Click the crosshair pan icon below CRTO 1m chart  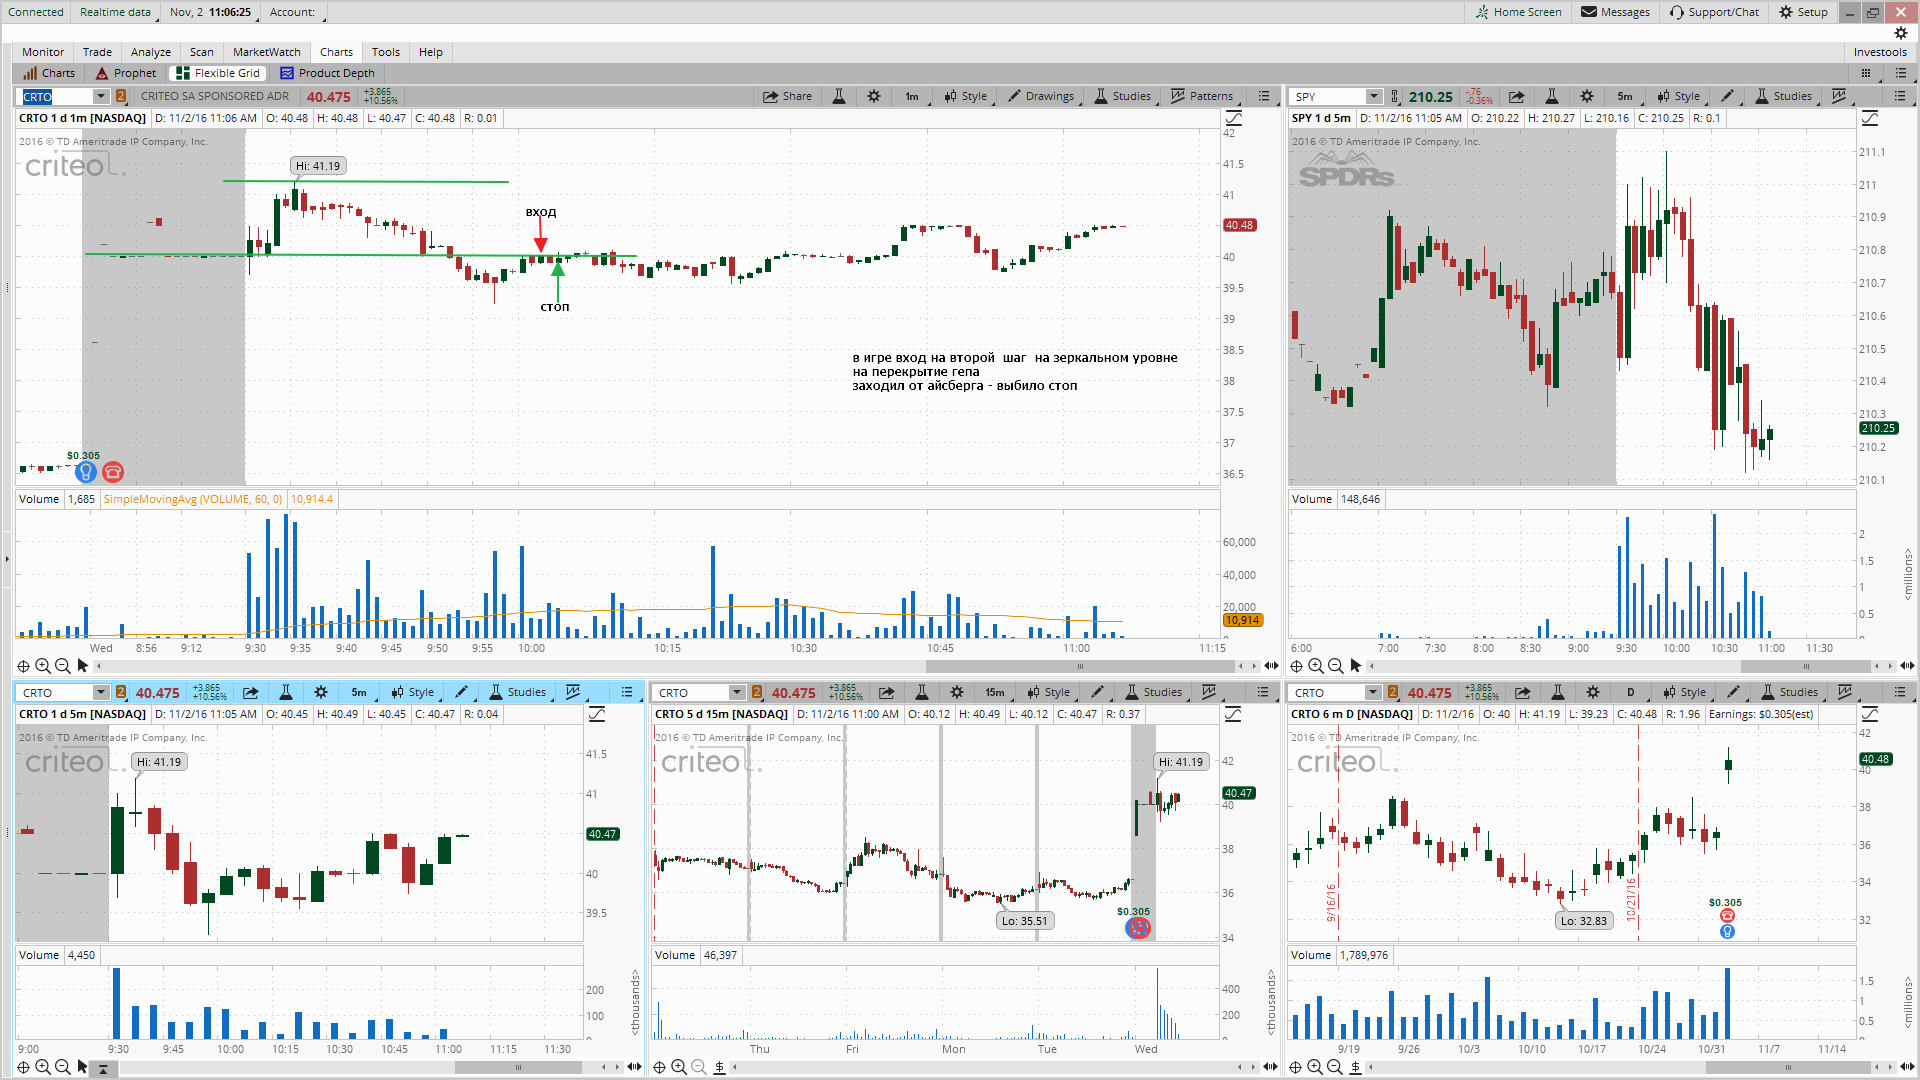(23, 666)
